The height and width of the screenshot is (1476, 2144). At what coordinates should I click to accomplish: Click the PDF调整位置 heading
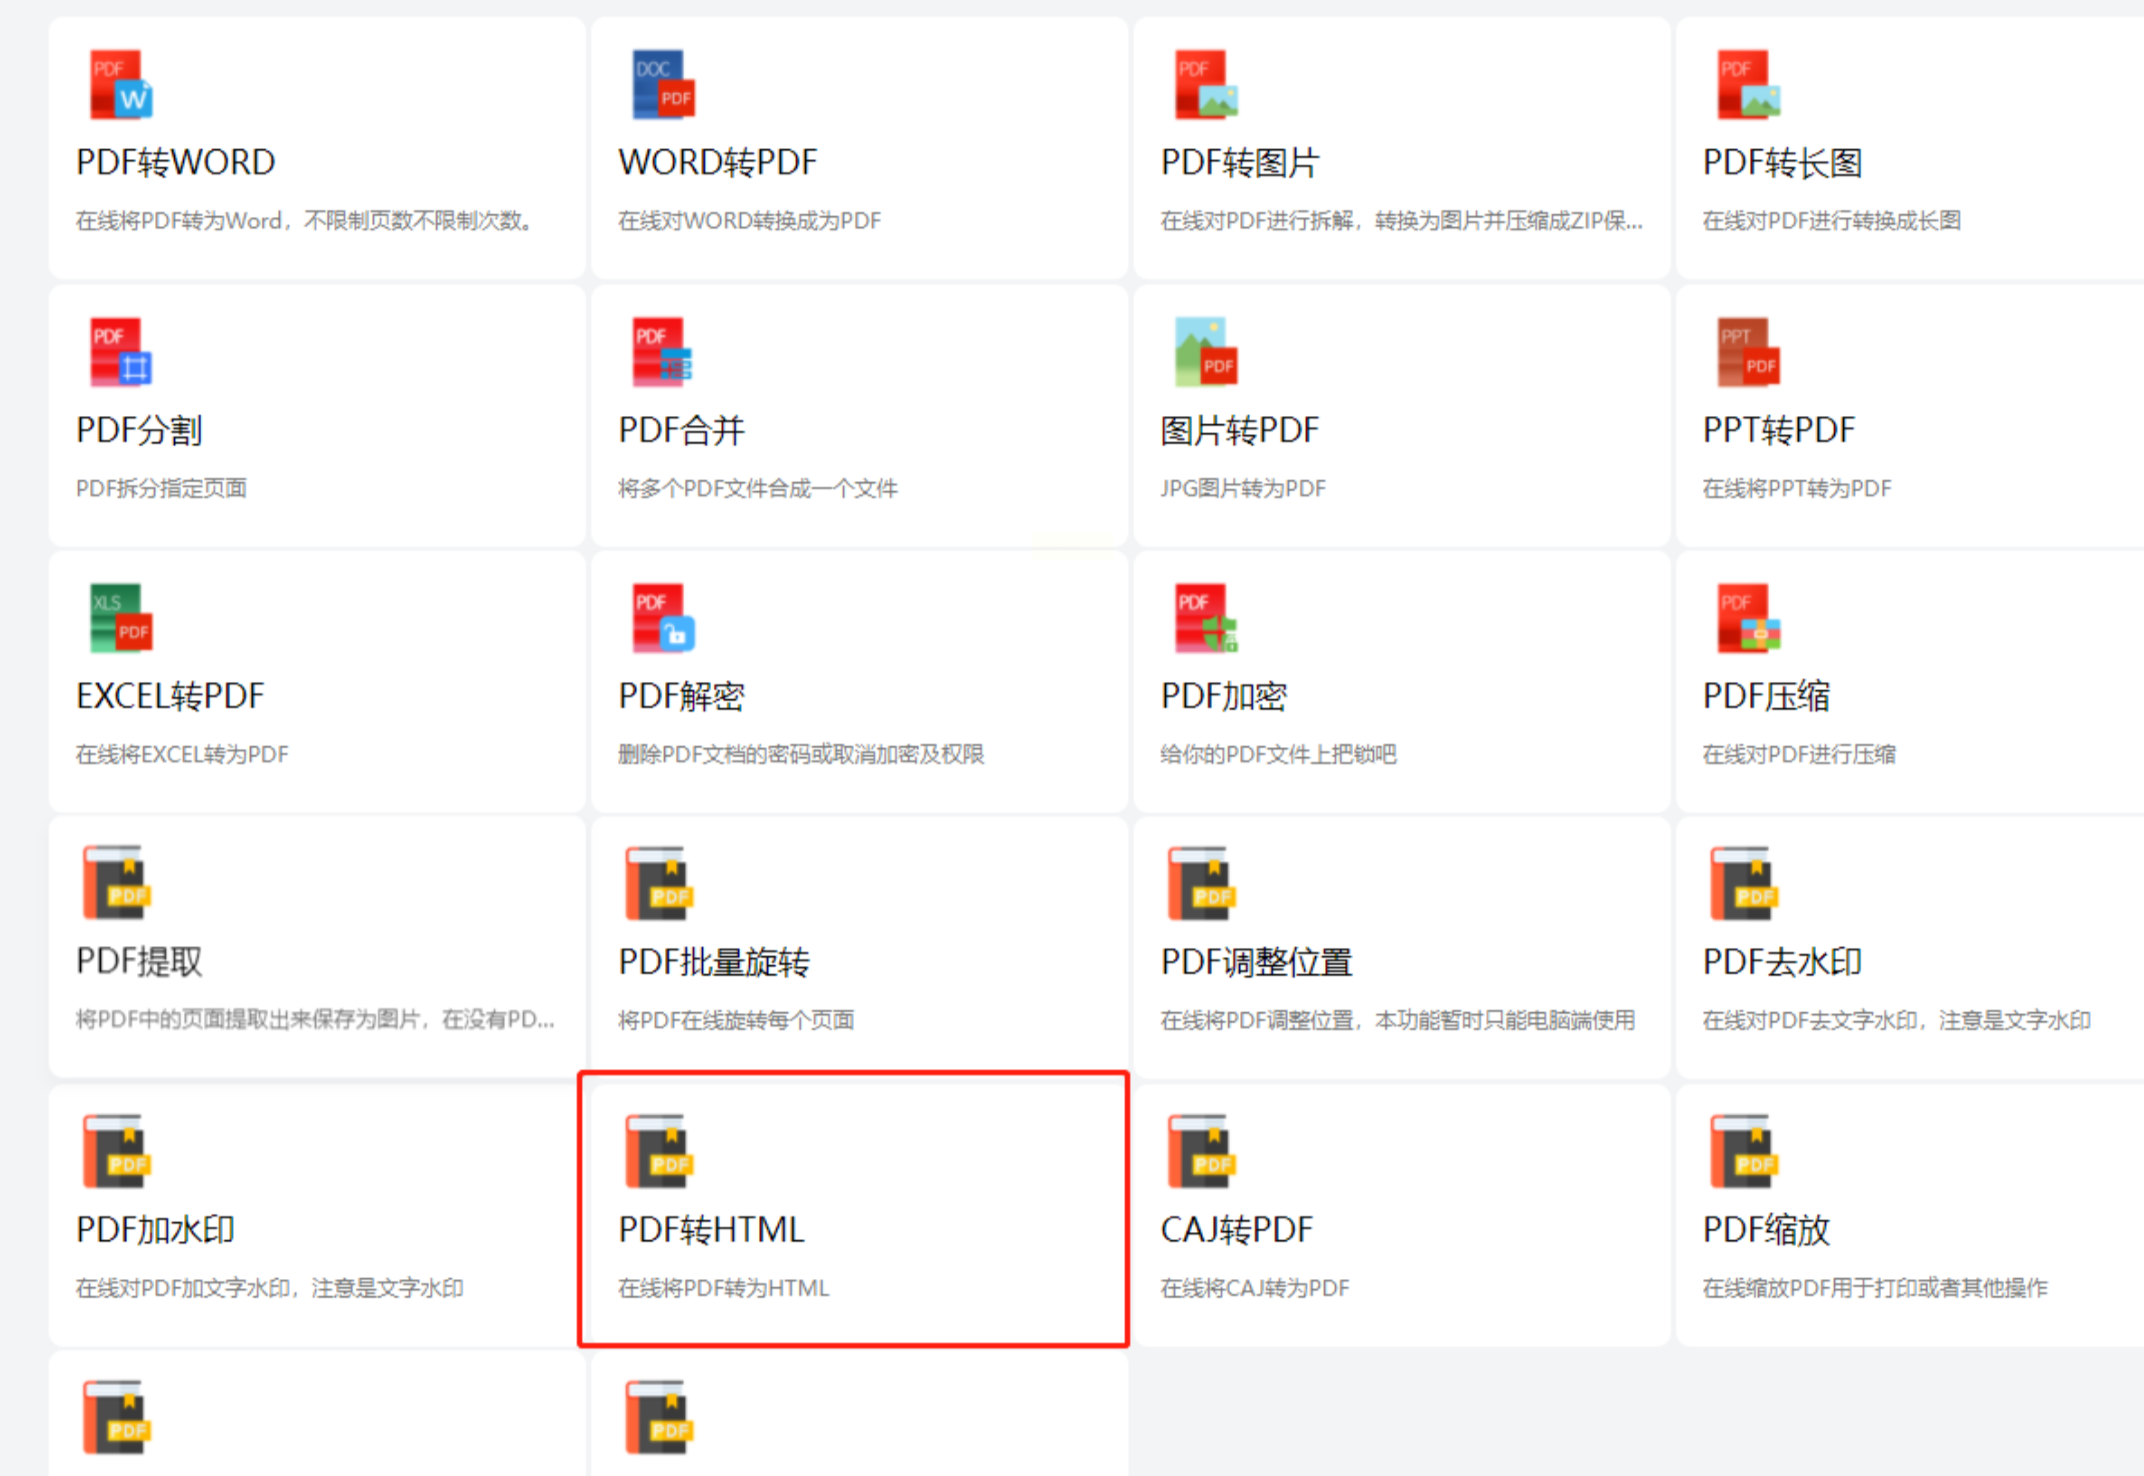1256,961
